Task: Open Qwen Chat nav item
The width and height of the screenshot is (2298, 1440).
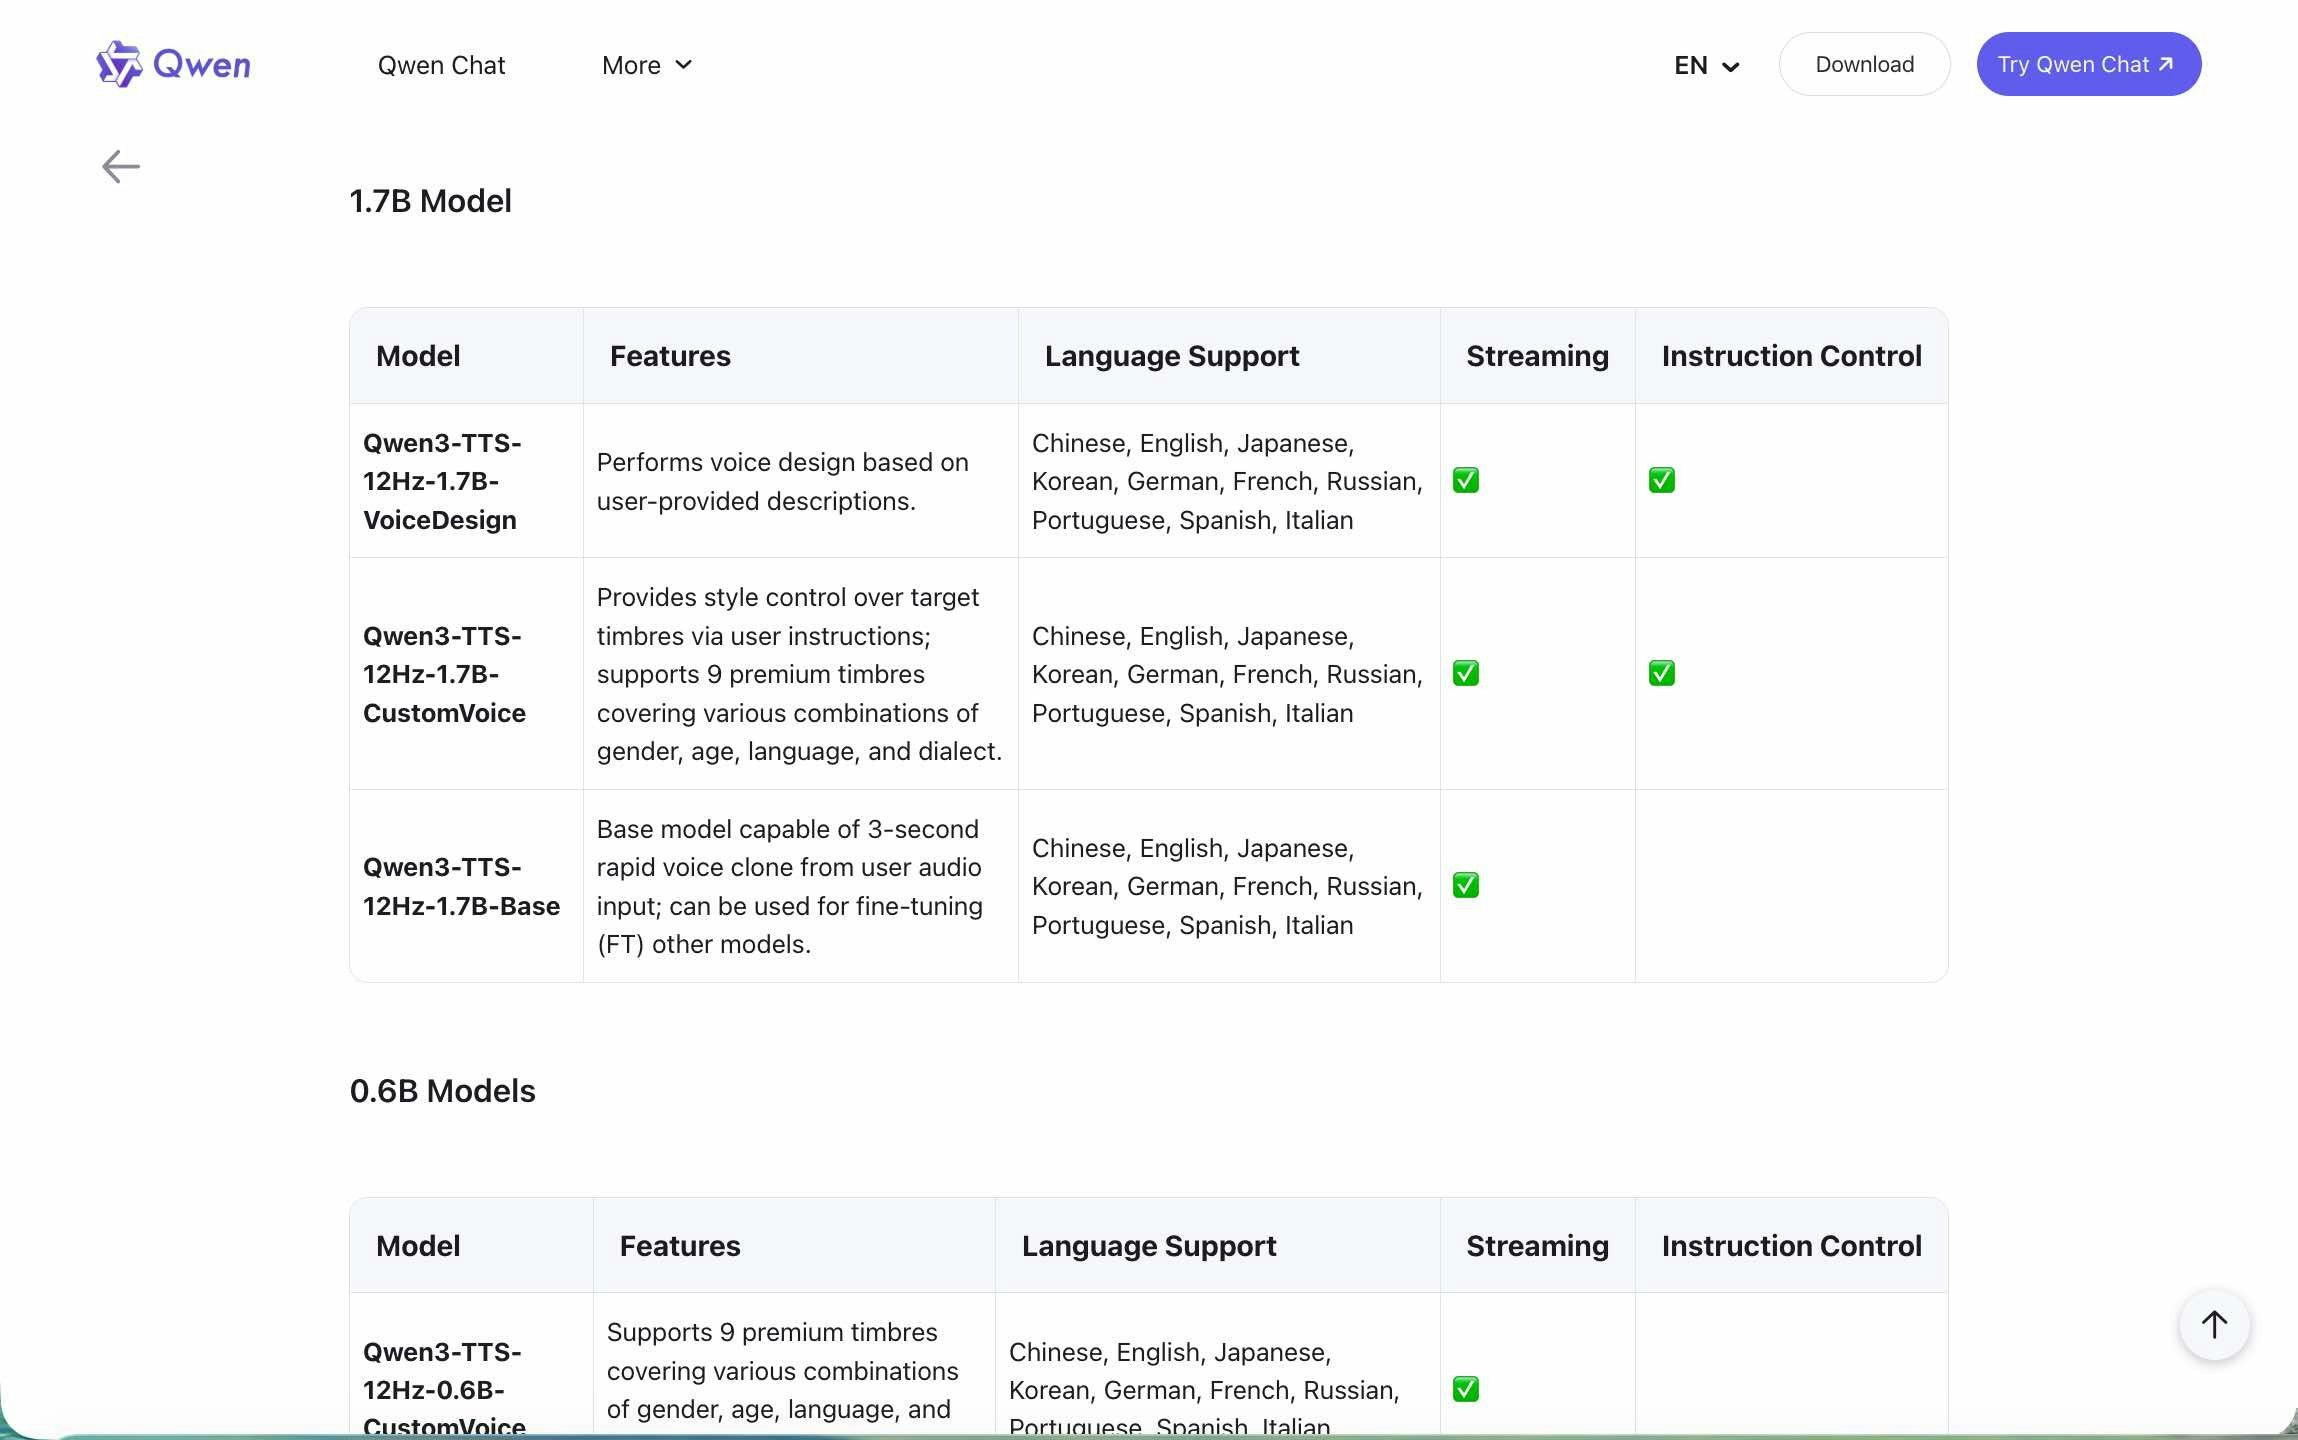Action: tap(441, 65)
